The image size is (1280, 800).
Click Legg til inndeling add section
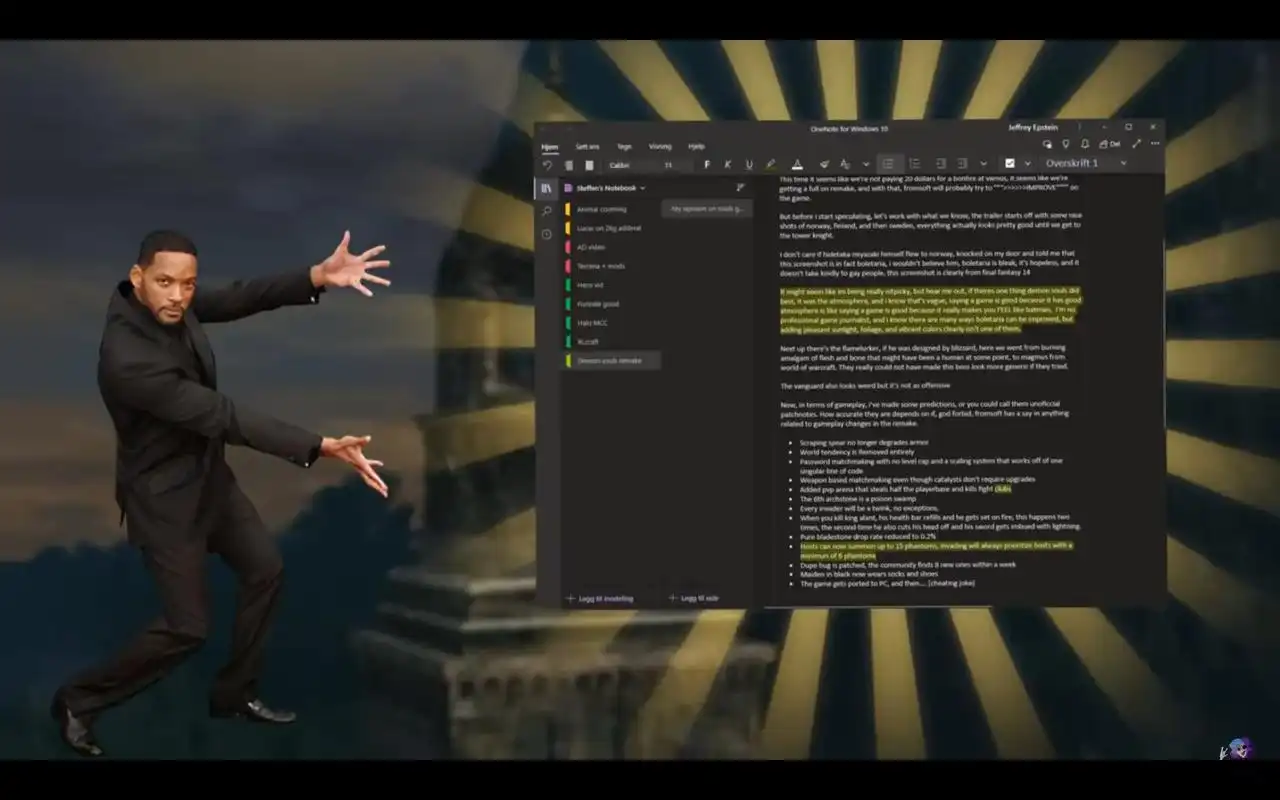click(600, 599)
